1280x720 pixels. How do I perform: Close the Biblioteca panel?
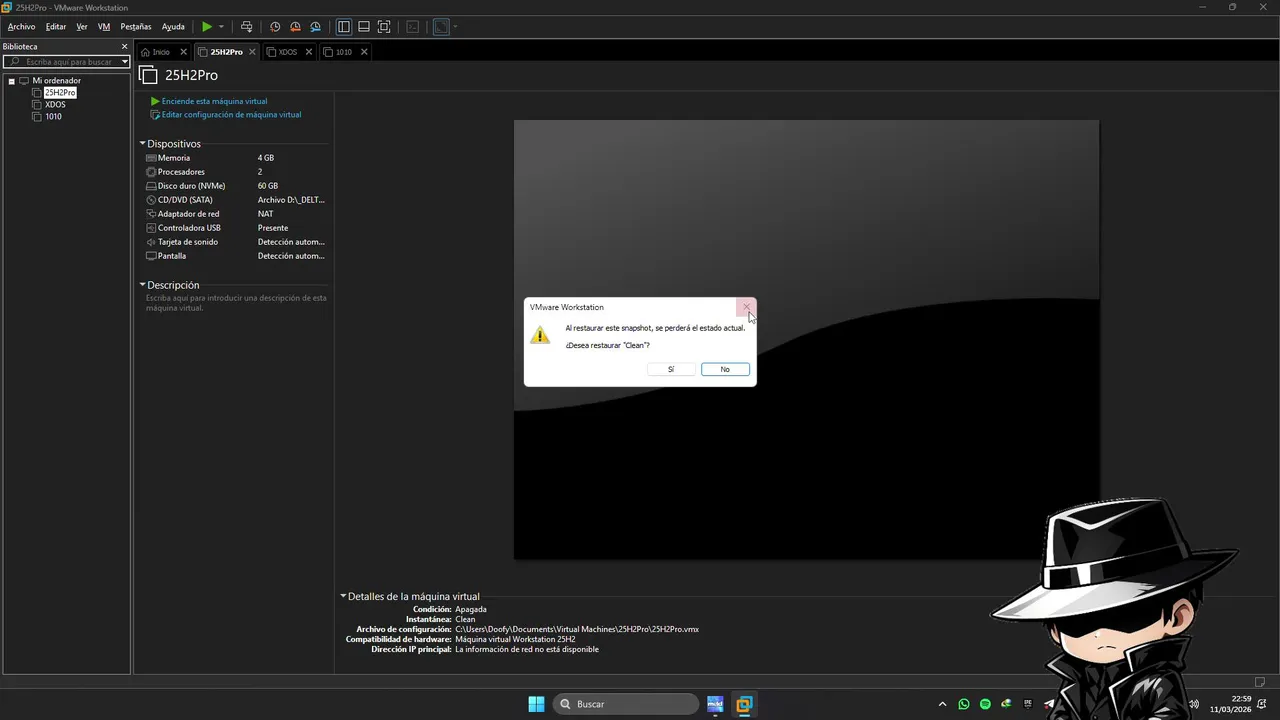pyautogui.click(x=125, y=46)
